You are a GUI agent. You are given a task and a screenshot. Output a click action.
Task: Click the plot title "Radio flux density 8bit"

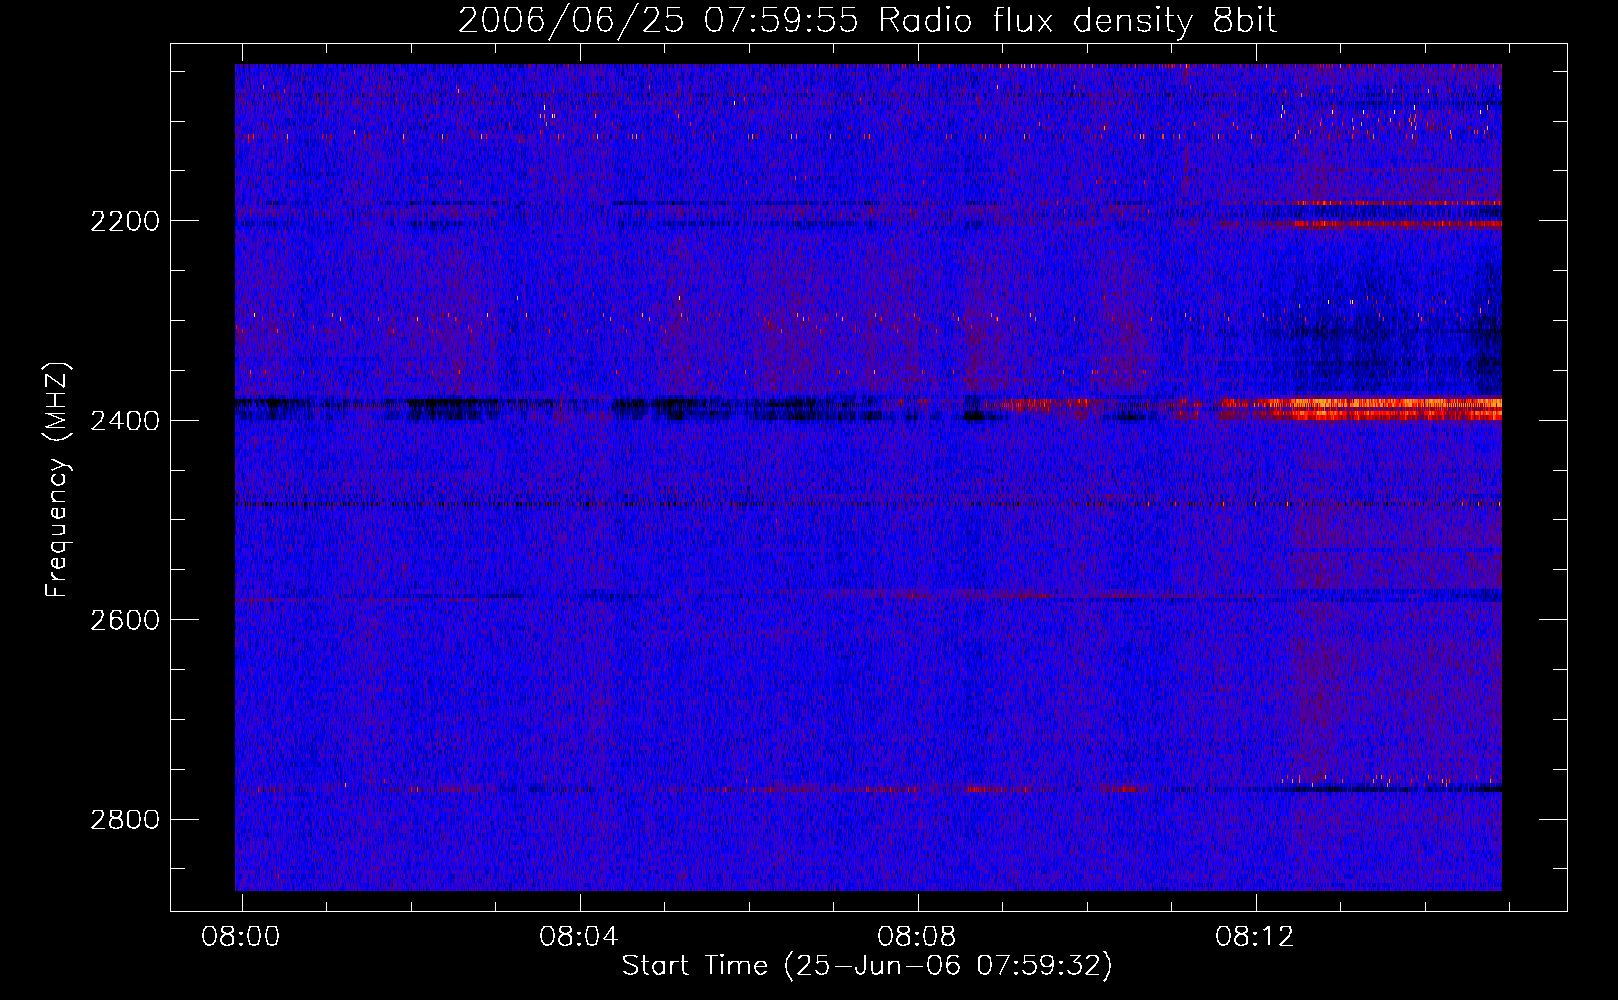click(x=1078, y=21)
